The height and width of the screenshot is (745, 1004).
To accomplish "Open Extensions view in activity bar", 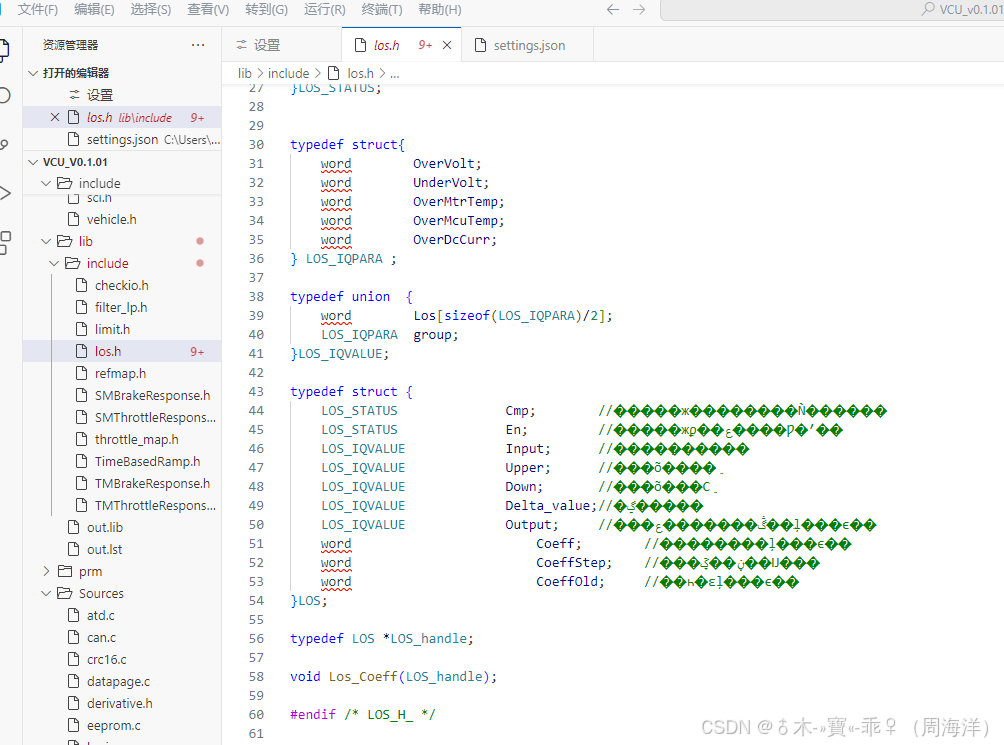I will [x=4, y=243].
